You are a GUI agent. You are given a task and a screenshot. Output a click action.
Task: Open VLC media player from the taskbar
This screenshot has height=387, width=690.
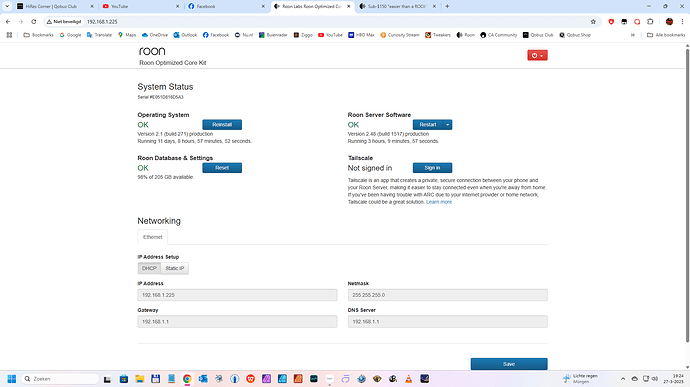click(x=409, y=379)
